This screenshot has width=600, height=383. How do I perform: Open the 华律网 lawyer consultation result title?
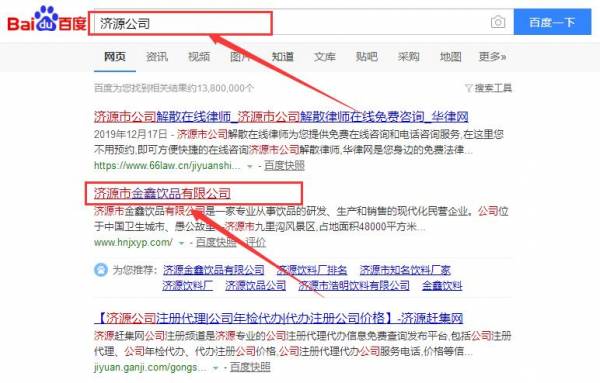click(x=281, y=117)
